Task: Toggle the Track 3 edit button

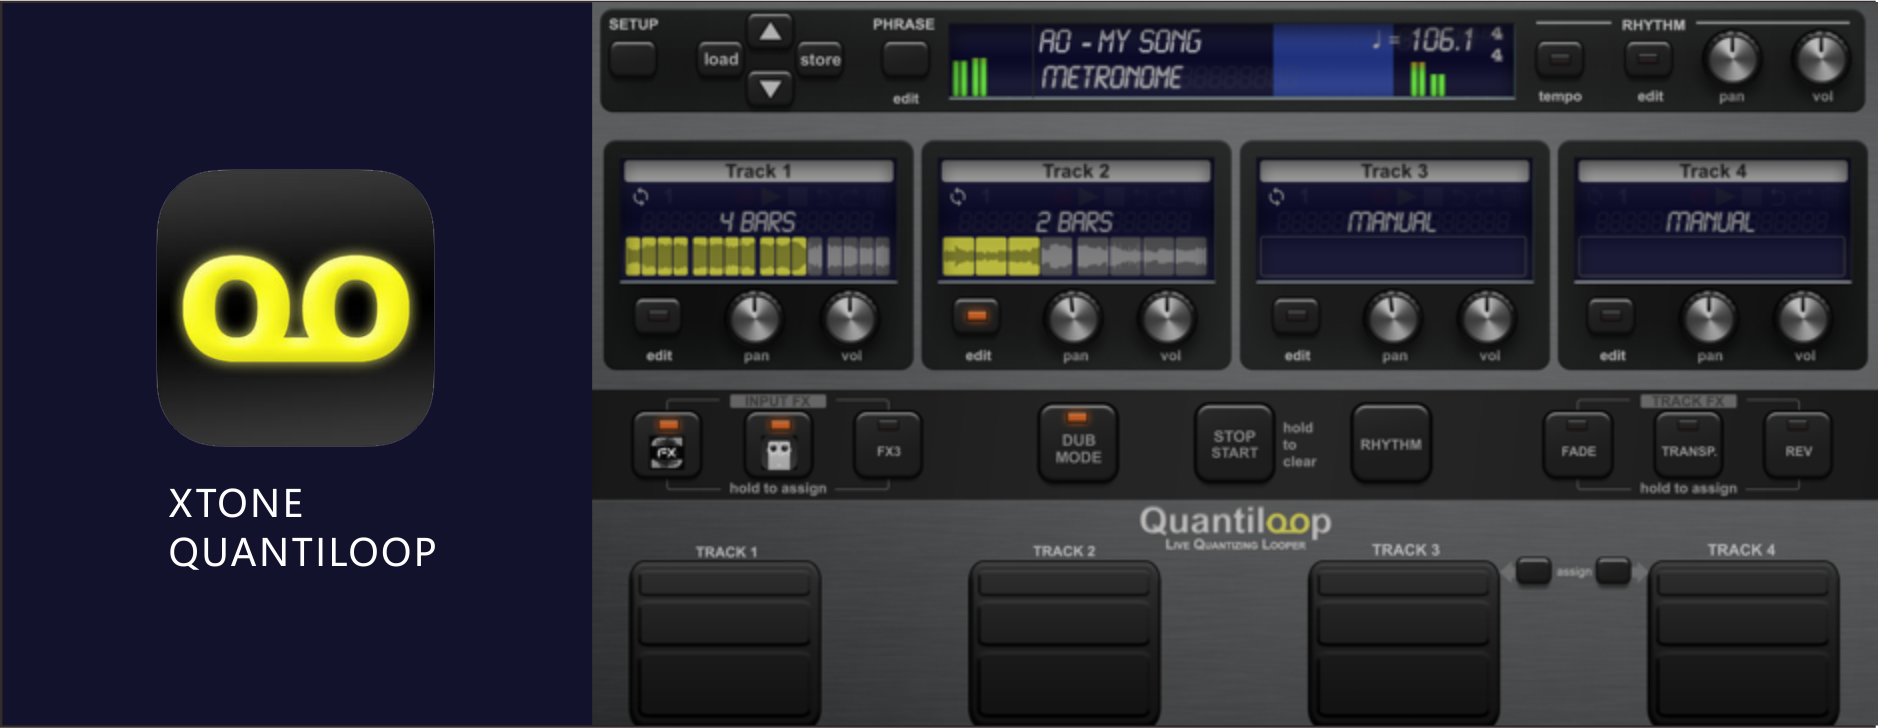Action: (x=1296, y=316)
